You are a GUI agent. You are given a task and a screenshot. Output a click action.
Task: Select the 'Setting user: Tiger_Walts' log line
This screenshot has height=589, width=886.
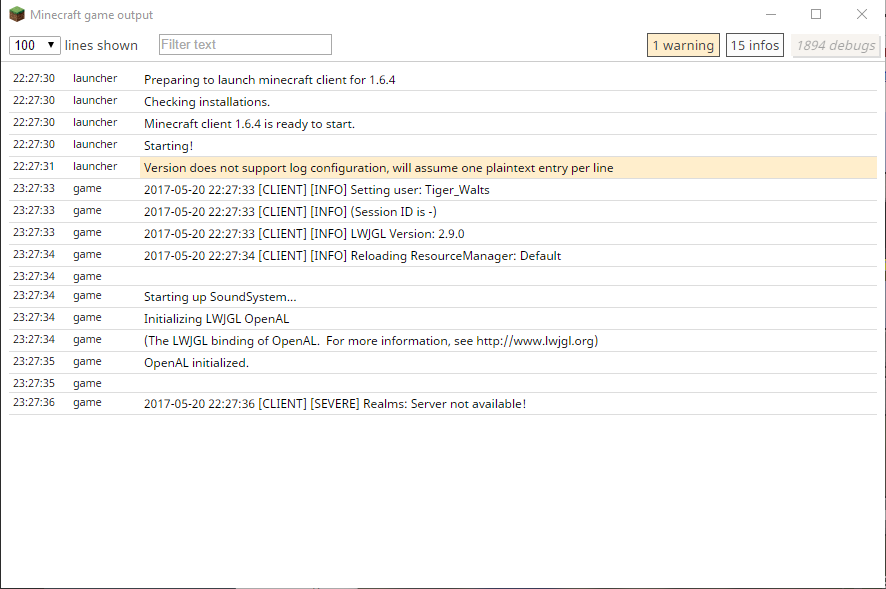pos(442,190)
